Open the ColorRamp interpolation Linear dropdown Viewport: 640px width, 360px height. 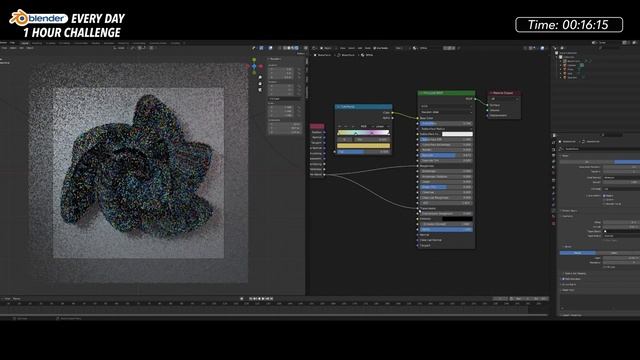(380, 127)
